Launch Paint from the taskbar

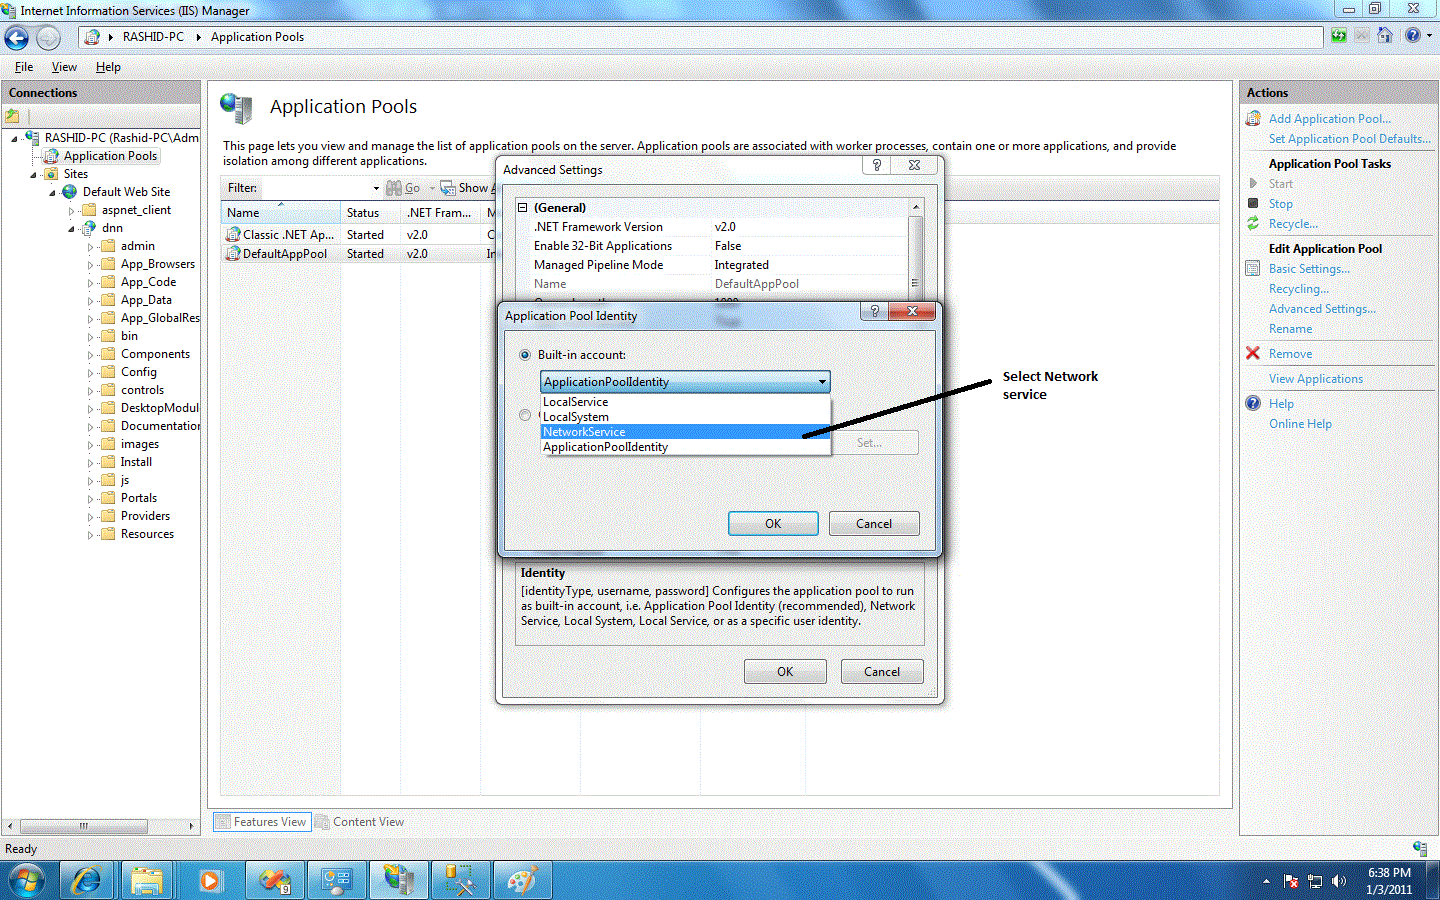point(522,879)
